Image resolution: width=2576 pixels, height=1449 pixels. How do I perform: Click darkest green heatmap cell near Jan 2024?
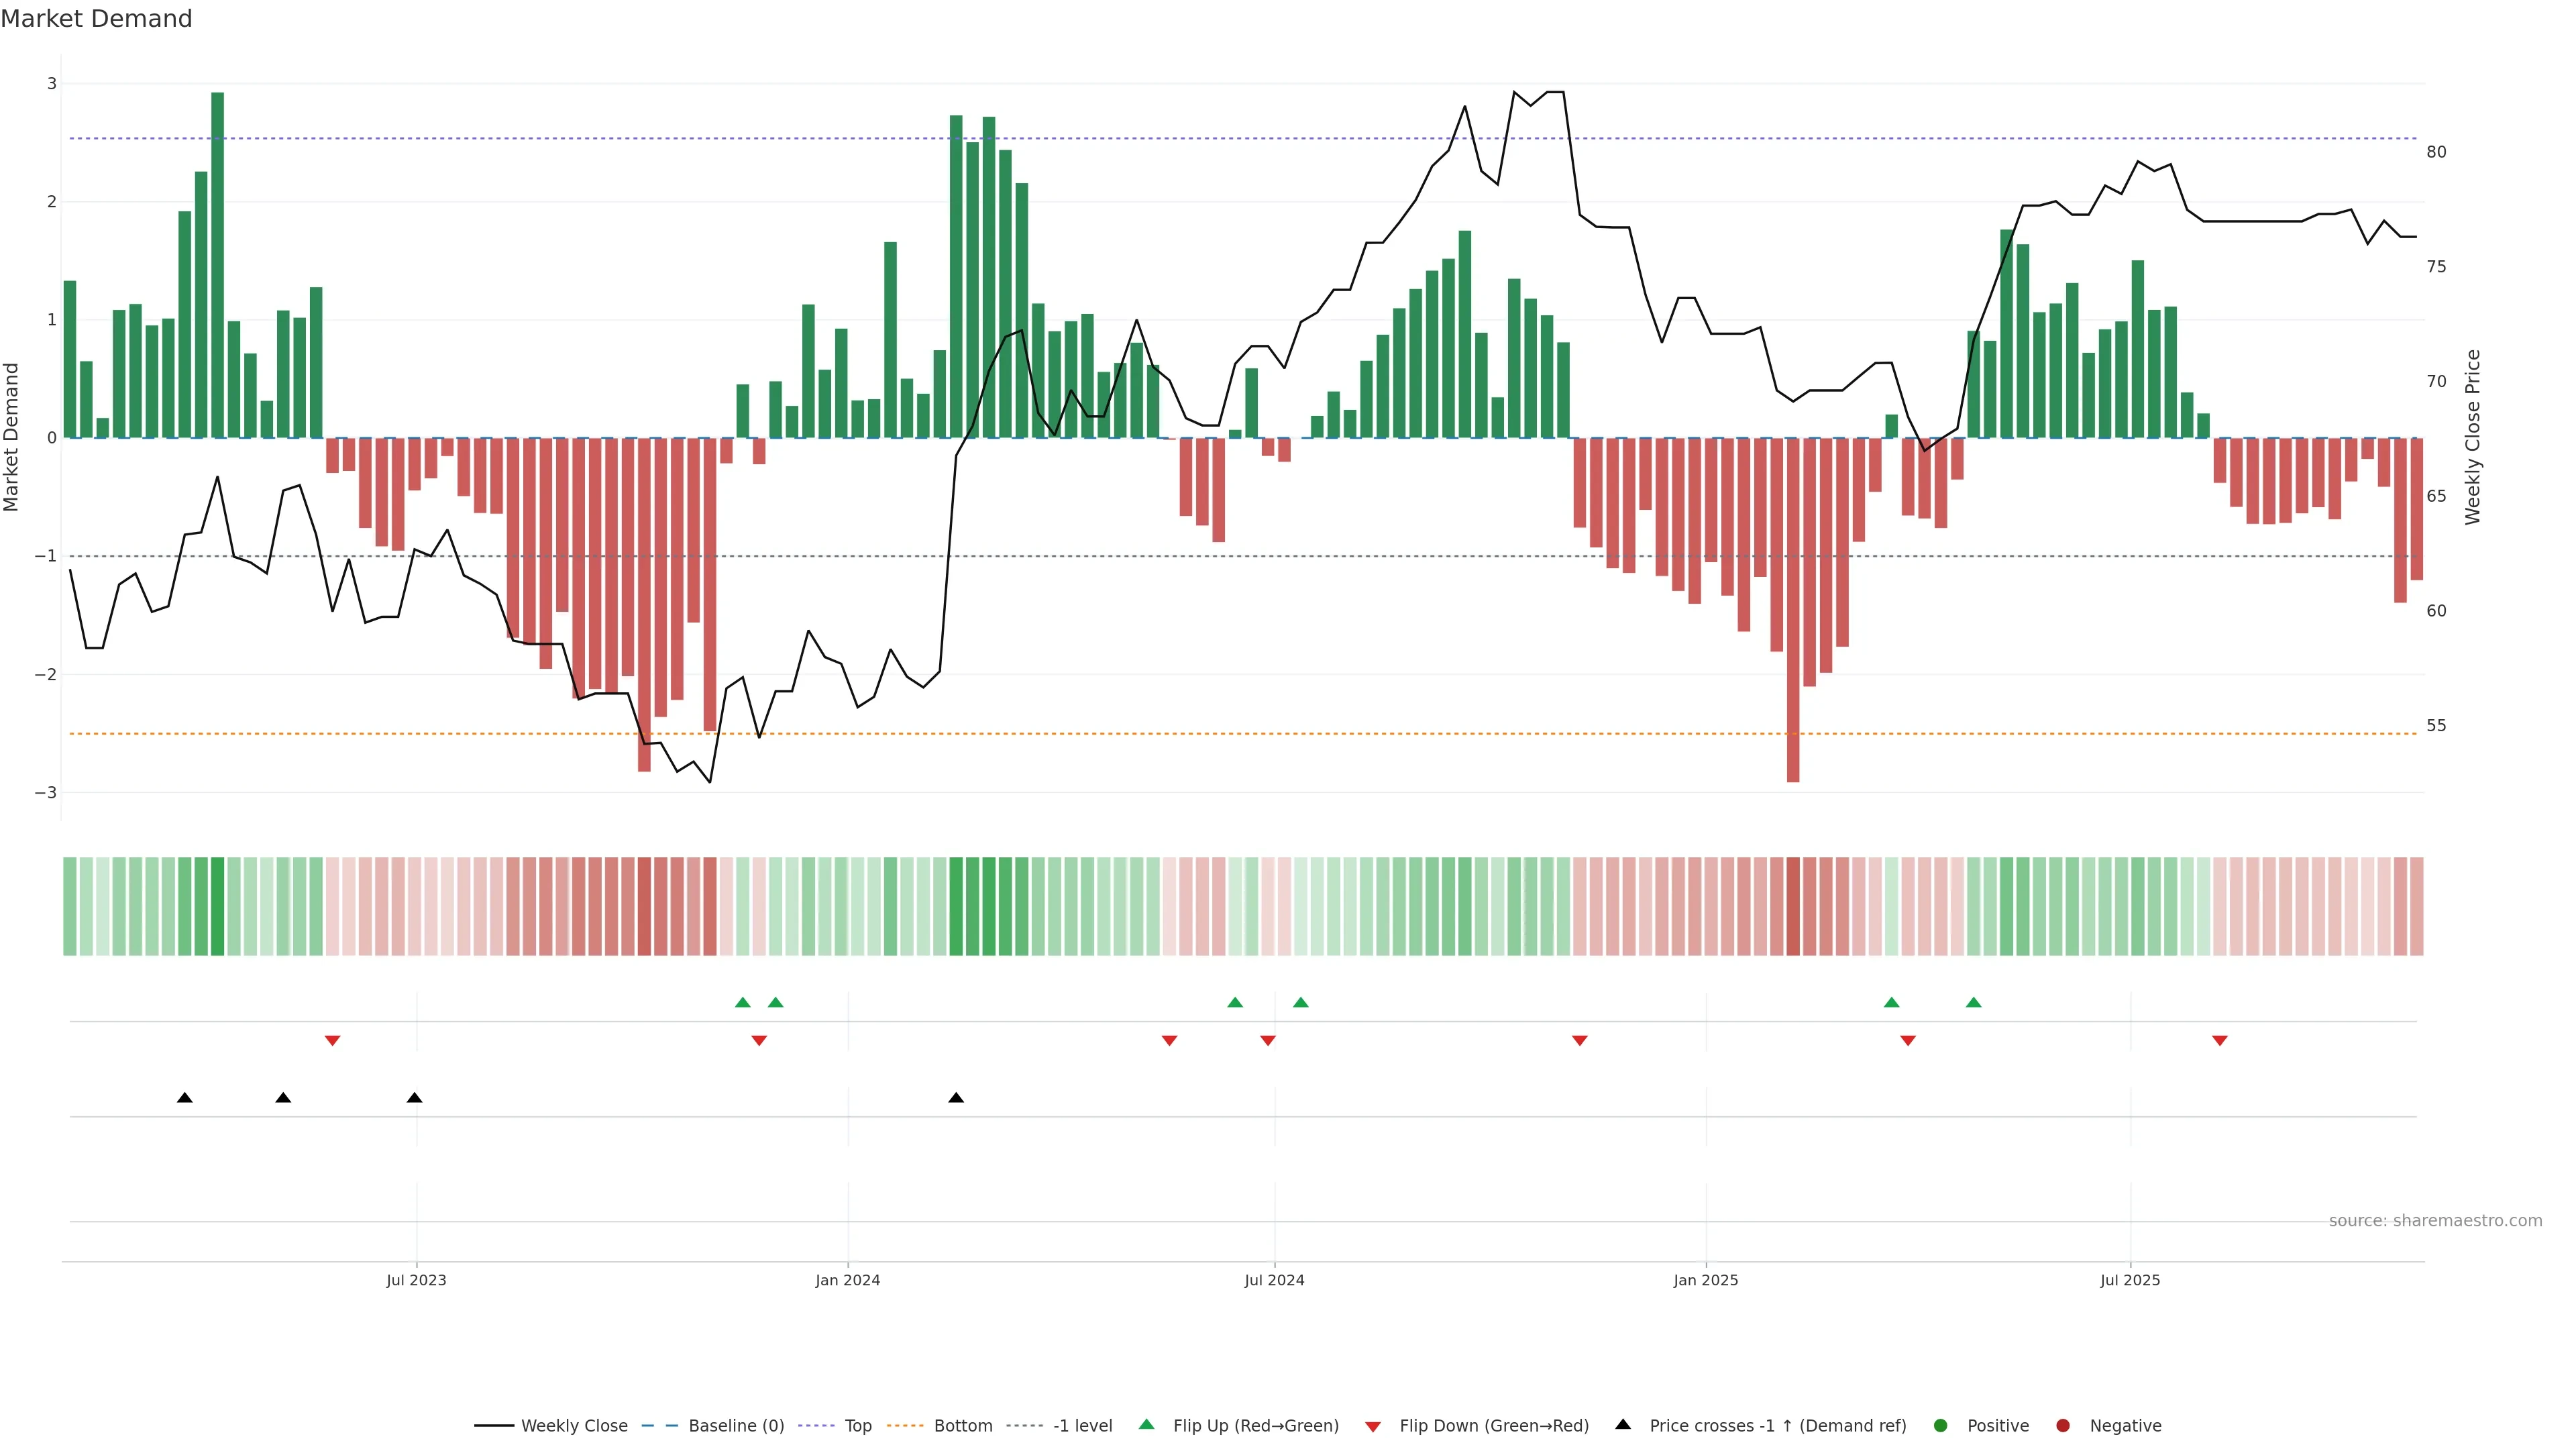(x=956, y=906)
